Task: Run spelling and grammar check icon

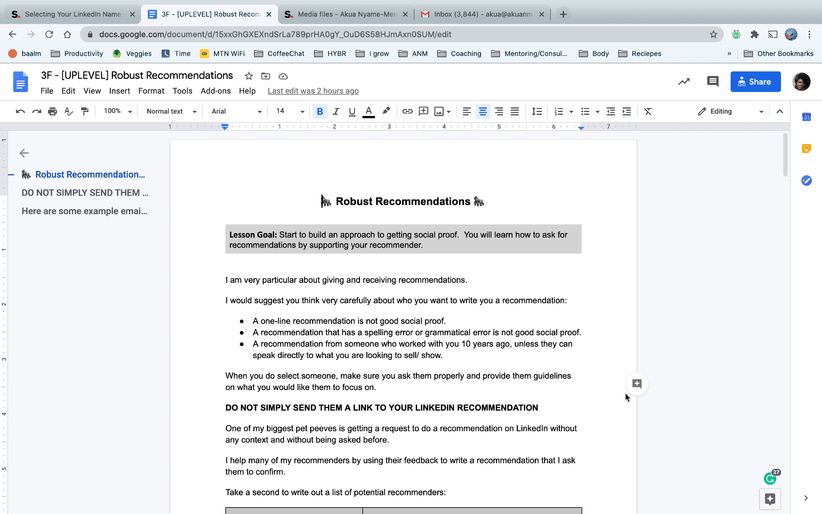Action: [x=68, y=111]
